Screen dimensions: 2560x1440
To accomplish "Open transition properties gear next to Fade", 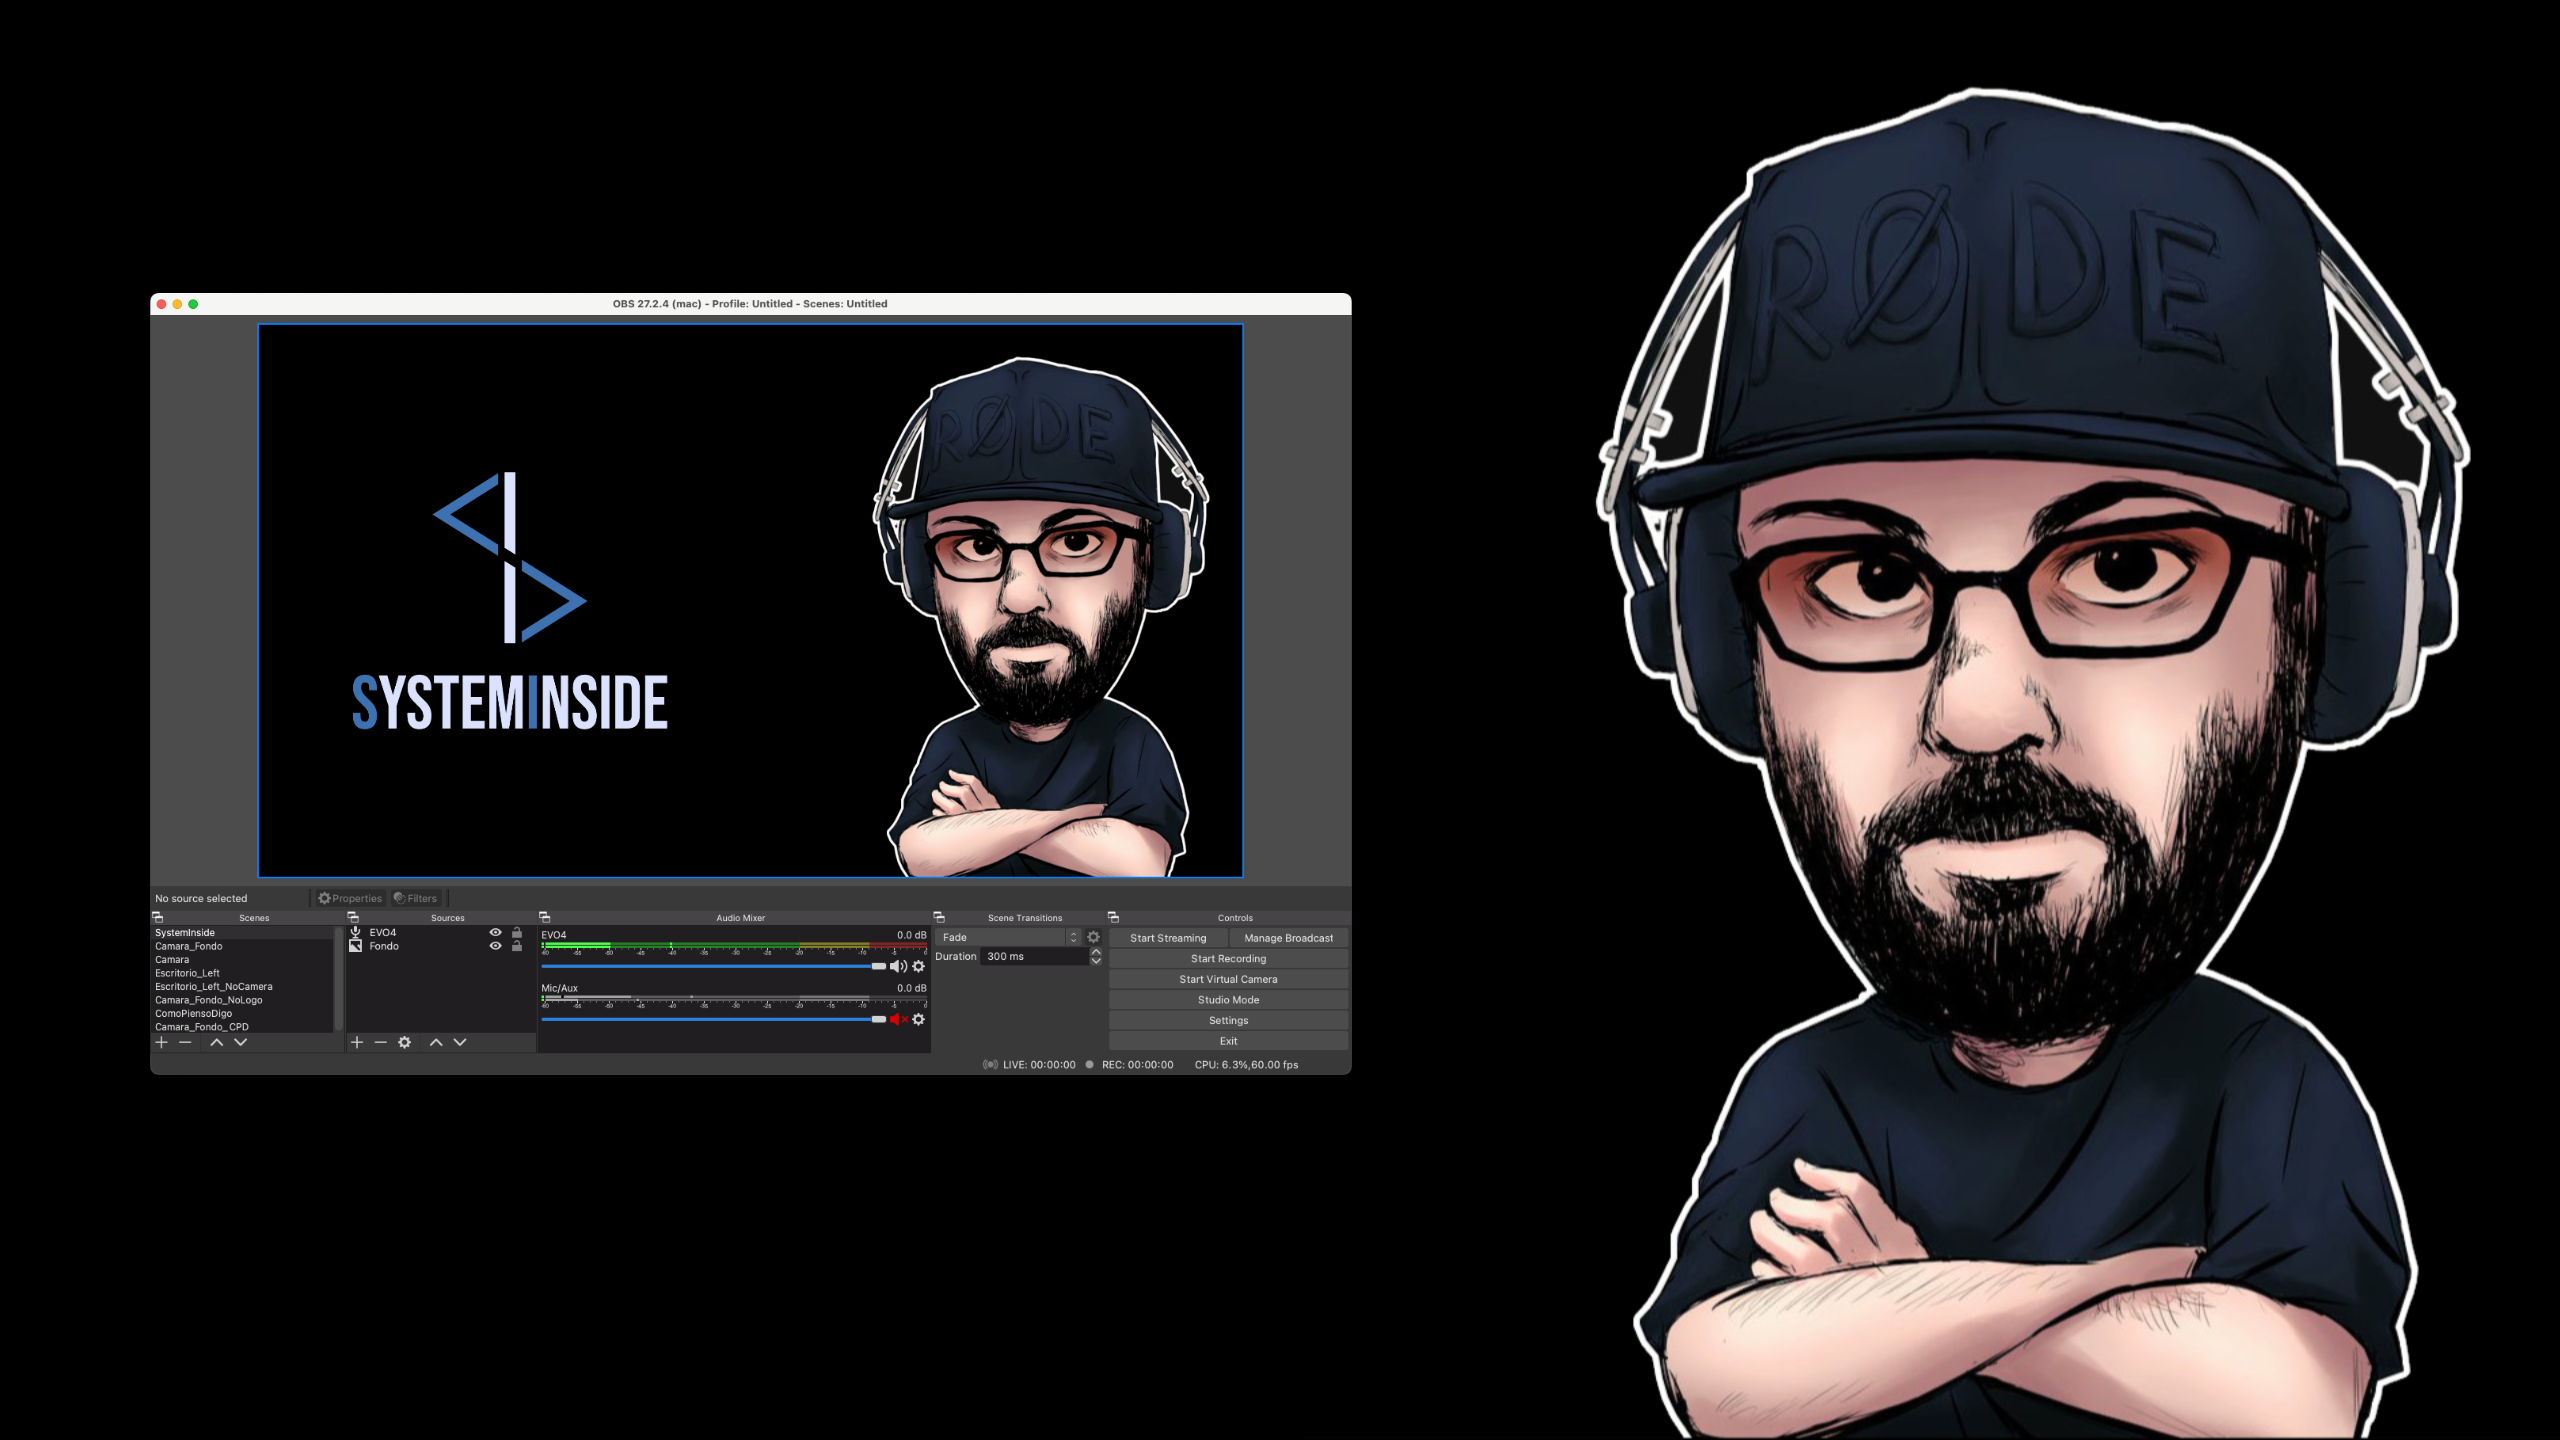I will (1093, 937).
